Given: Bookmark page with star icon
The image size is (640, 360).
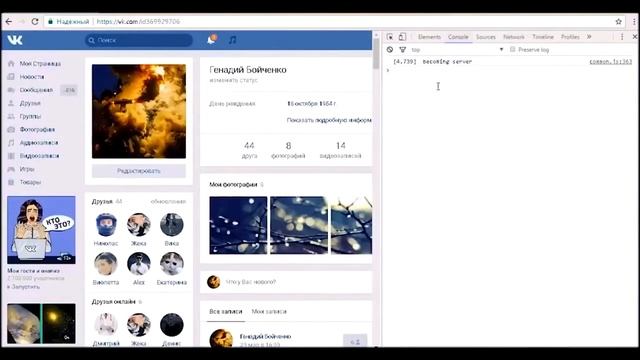Looking at the screenshot, I should click(618, 22).
